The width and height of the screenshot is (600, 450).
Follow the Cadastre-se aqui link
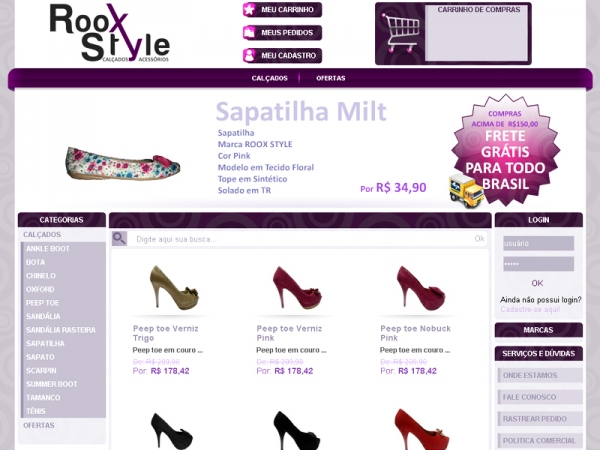(530, 309)
